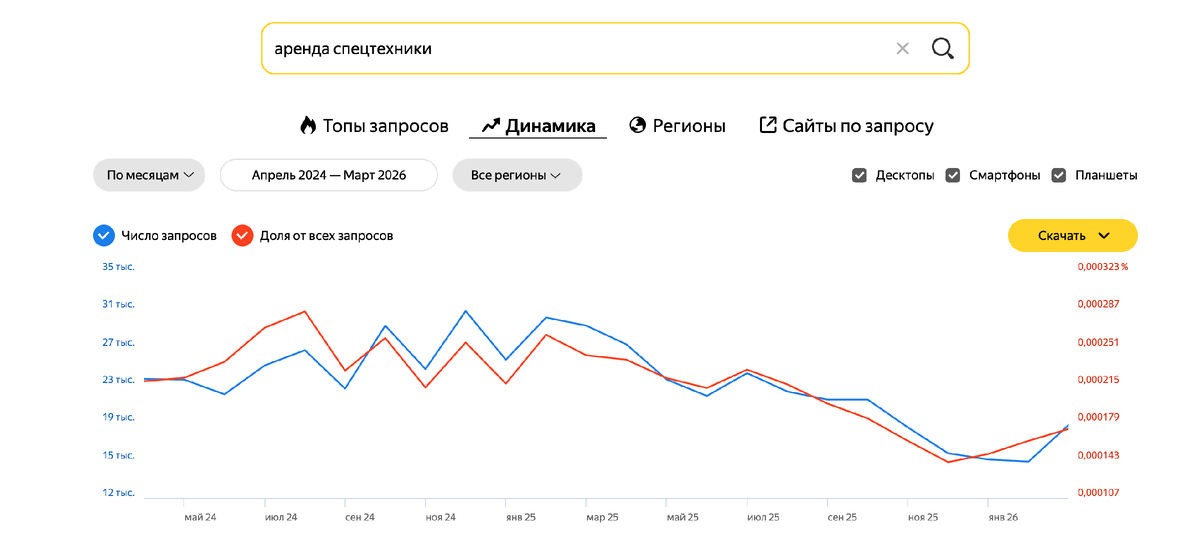The width and height of the screenshot is (1200, 543).
Task: Click the 23 тыс. axis label
Action: (118, 380)
